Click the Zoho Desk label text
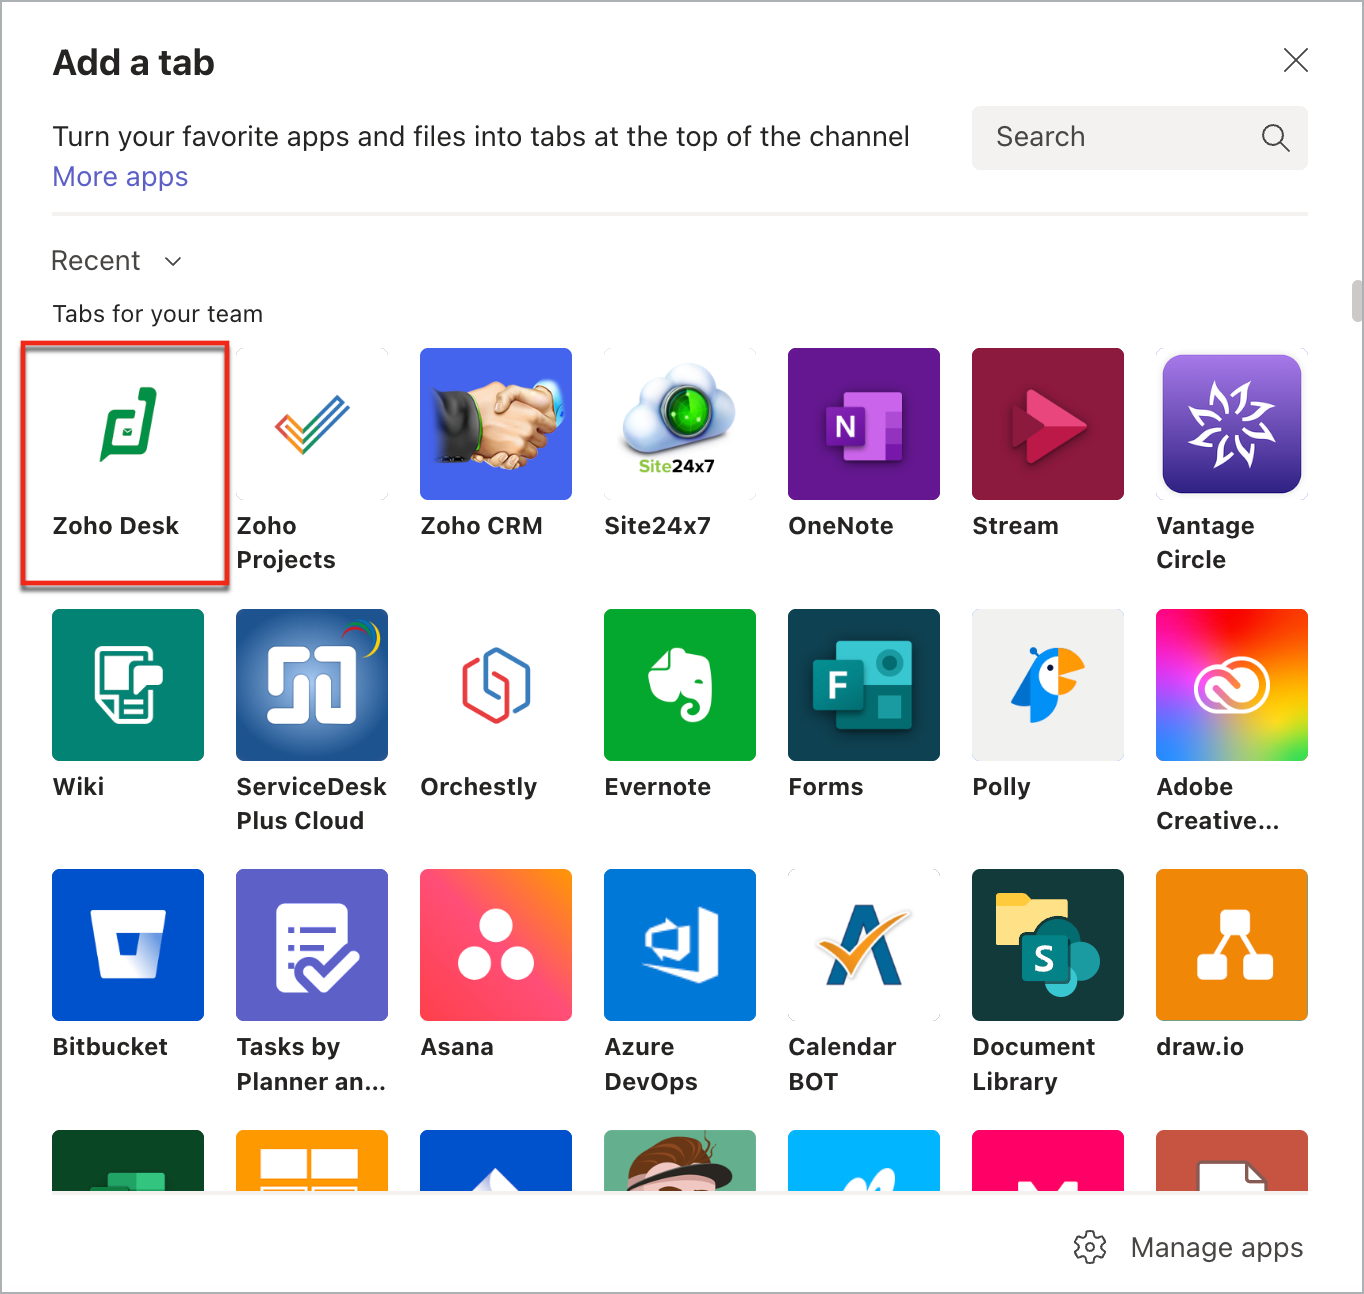Screen dimensions: 1364x1294 (x=116, y=526)
